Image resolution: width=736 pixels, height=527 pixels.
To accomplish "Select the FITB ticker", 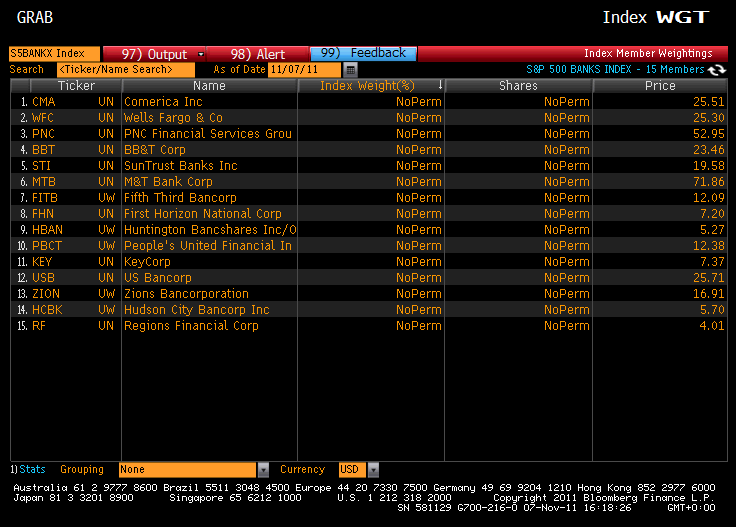I will pyautogui.click(x=45, y=198).
